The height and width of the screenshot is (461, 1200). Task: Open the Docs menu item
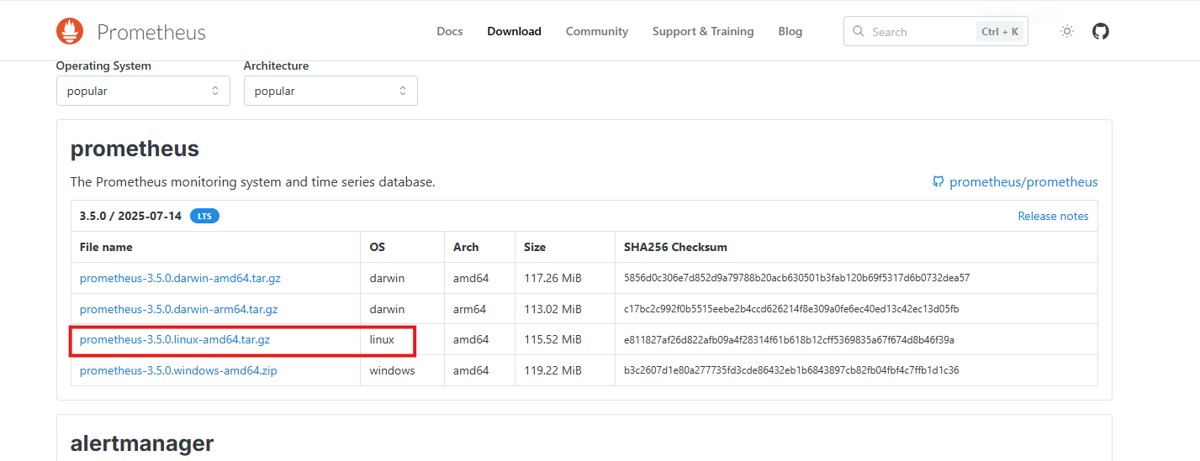449,32
